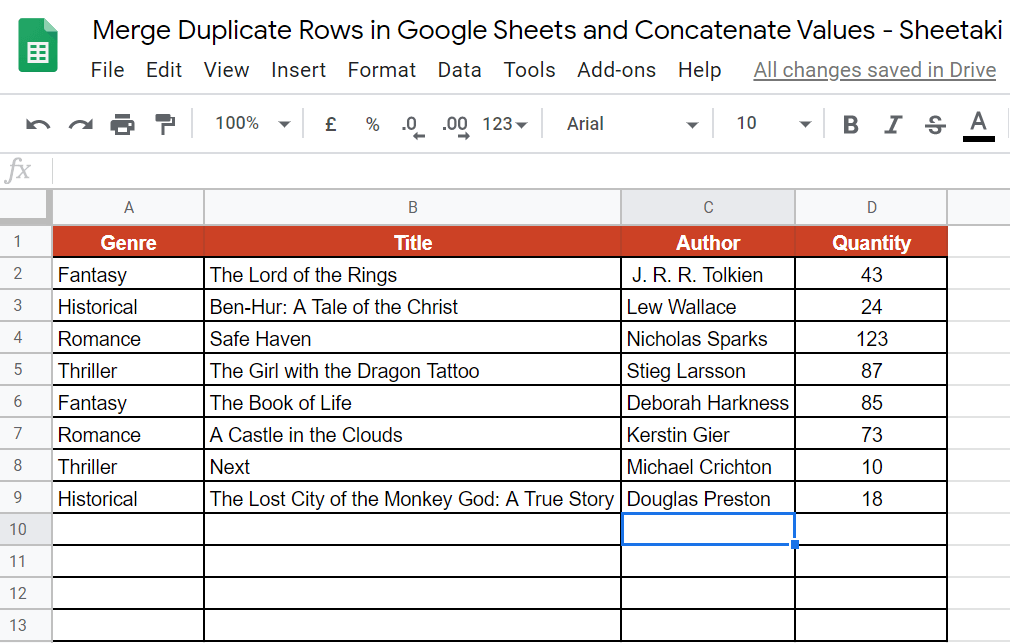Click into the formula bar
Image resolution: width=1010 pixels, height=643 pixels.
click(531, 171)
